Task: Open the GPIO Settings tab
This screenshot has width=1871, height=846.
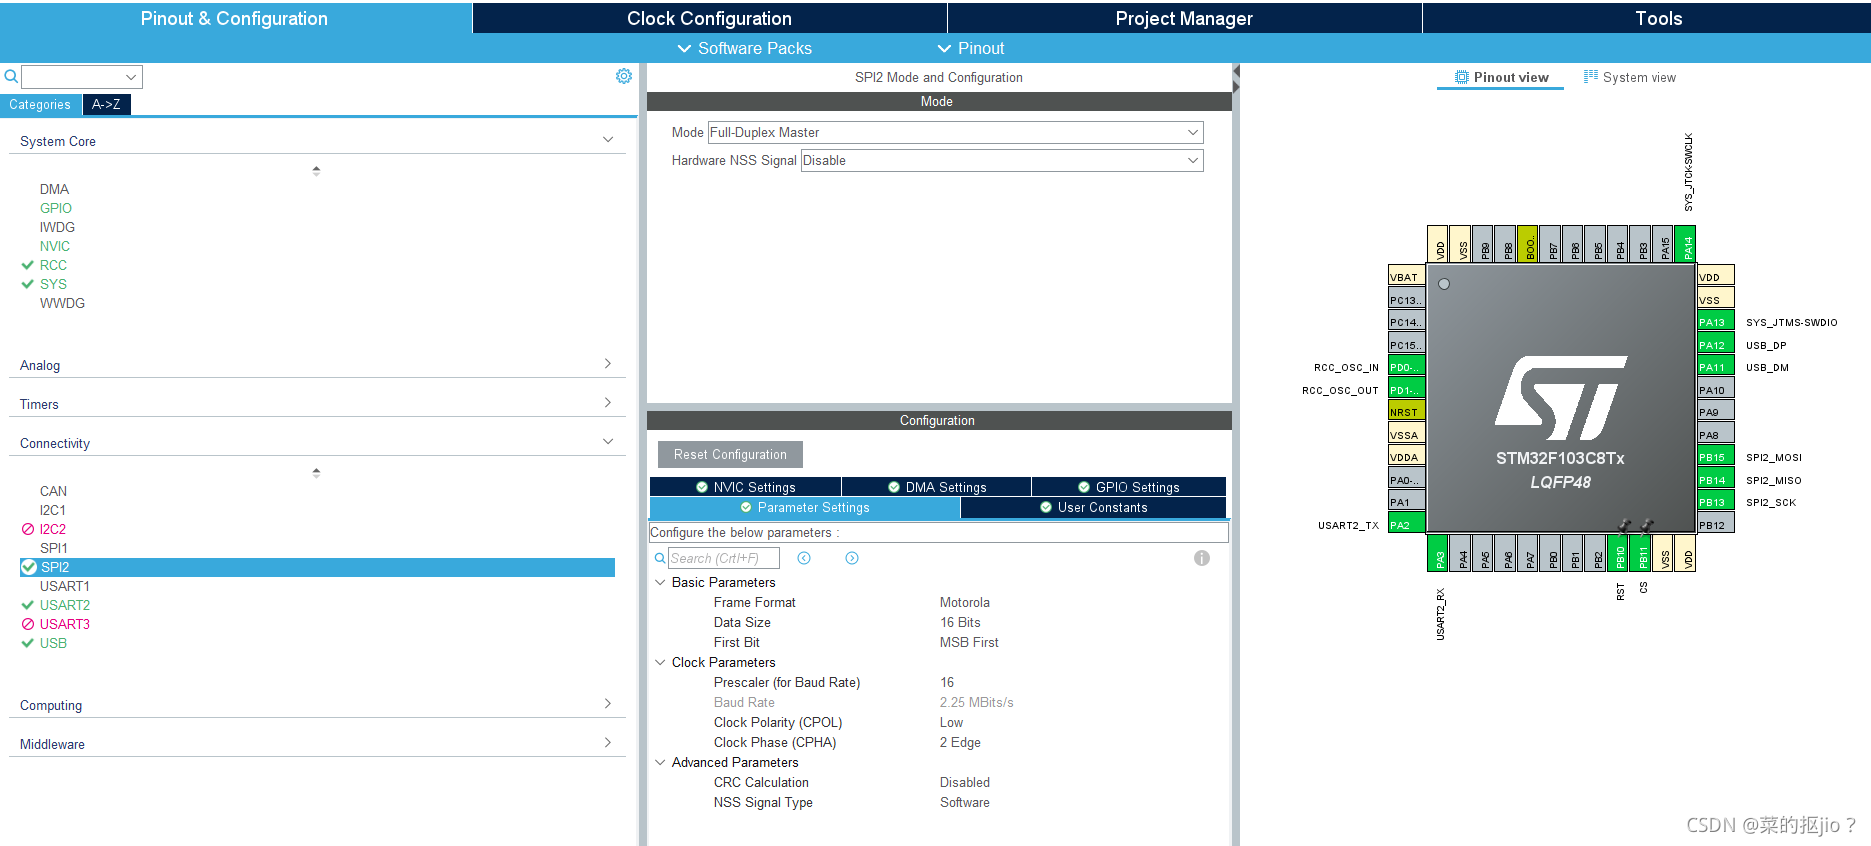Action: (x=1129, y=487)
